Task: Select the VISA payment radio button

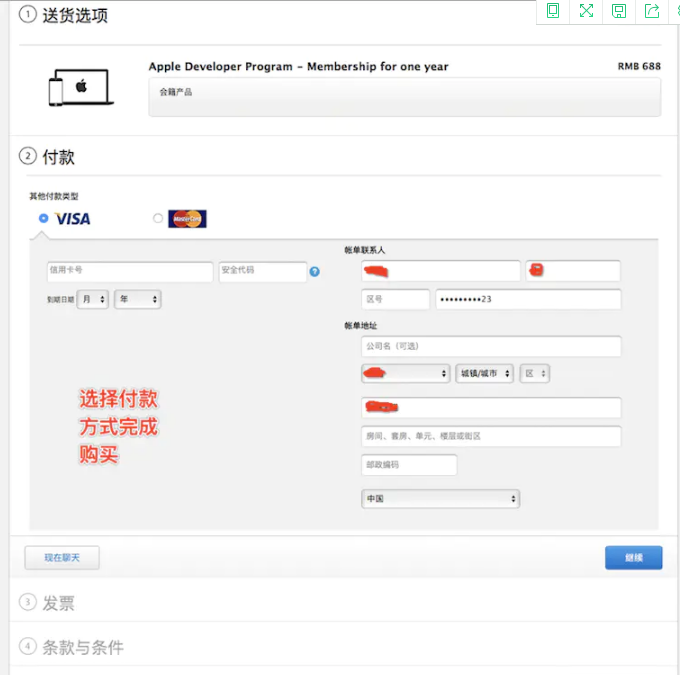Action: 43,218
